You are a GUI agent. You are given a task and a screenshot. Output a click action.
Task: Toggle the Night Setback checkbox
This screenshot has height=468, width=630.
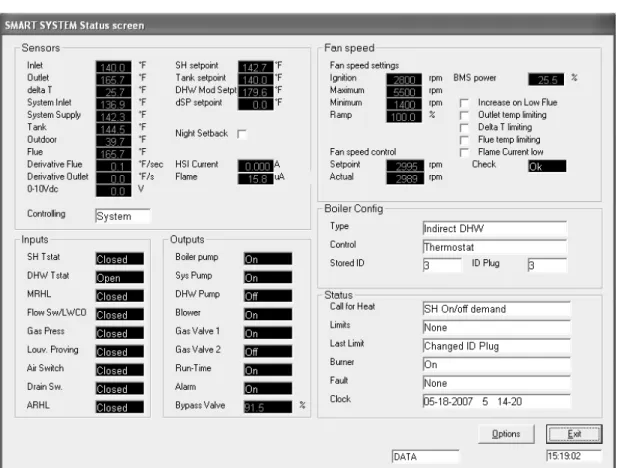(242, 134)
